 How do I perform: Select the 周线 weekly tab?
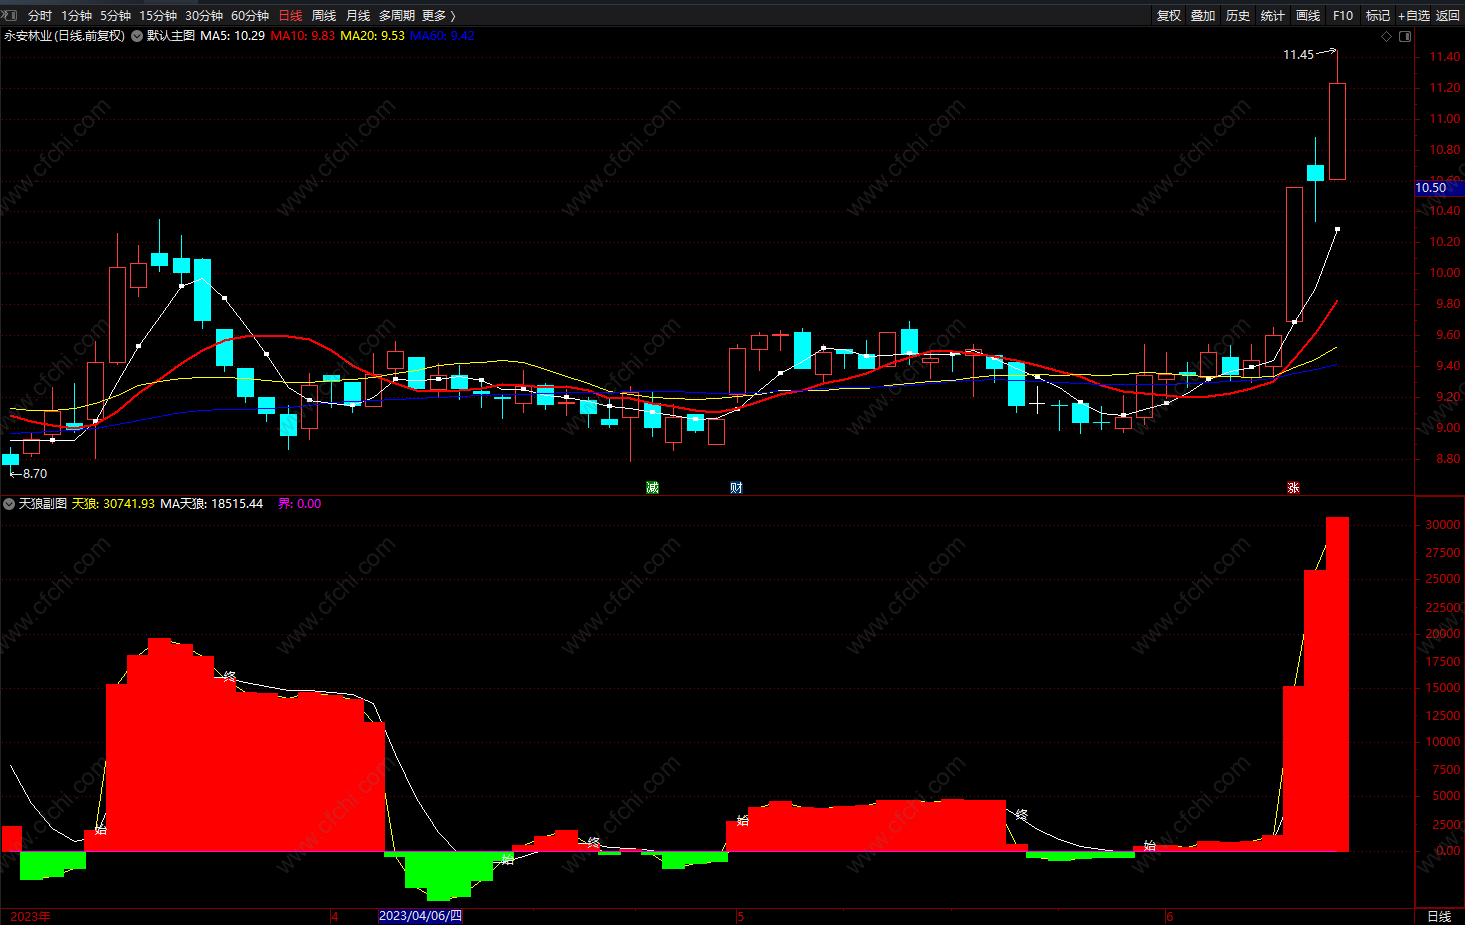(x=324, y=15)
